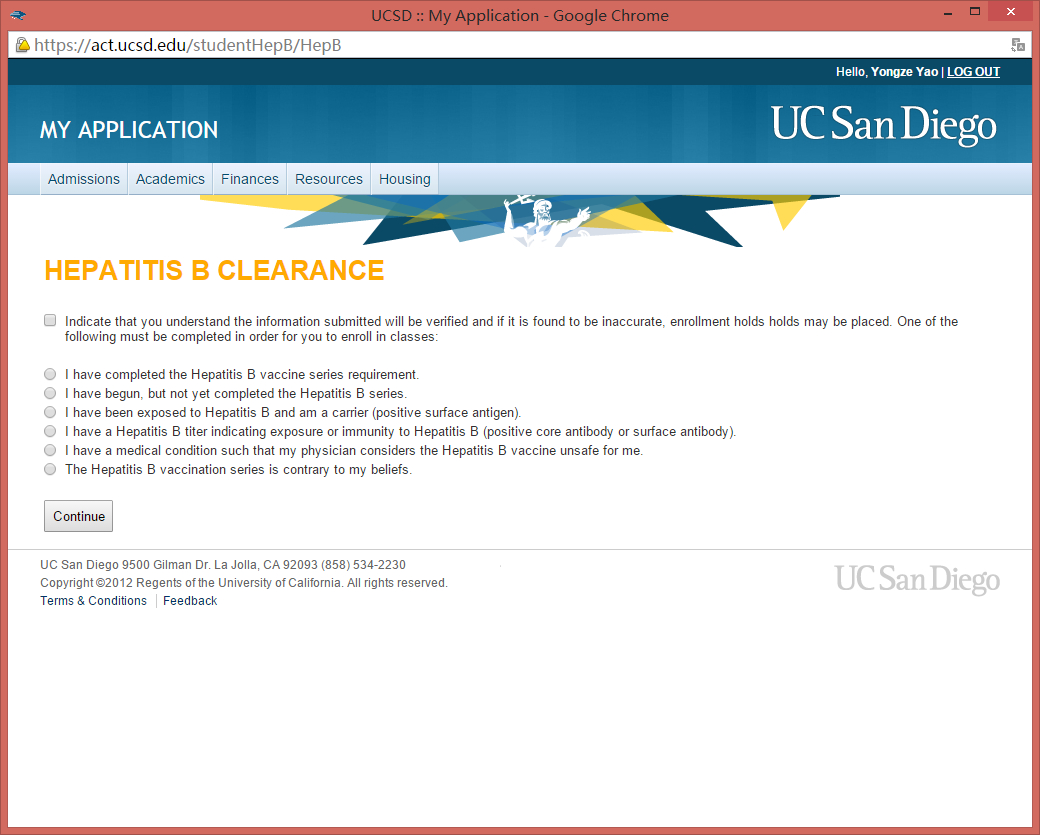Click the Chrome window app icon
The width and height of the screenshot is (1040, 835).
point(18,15)
